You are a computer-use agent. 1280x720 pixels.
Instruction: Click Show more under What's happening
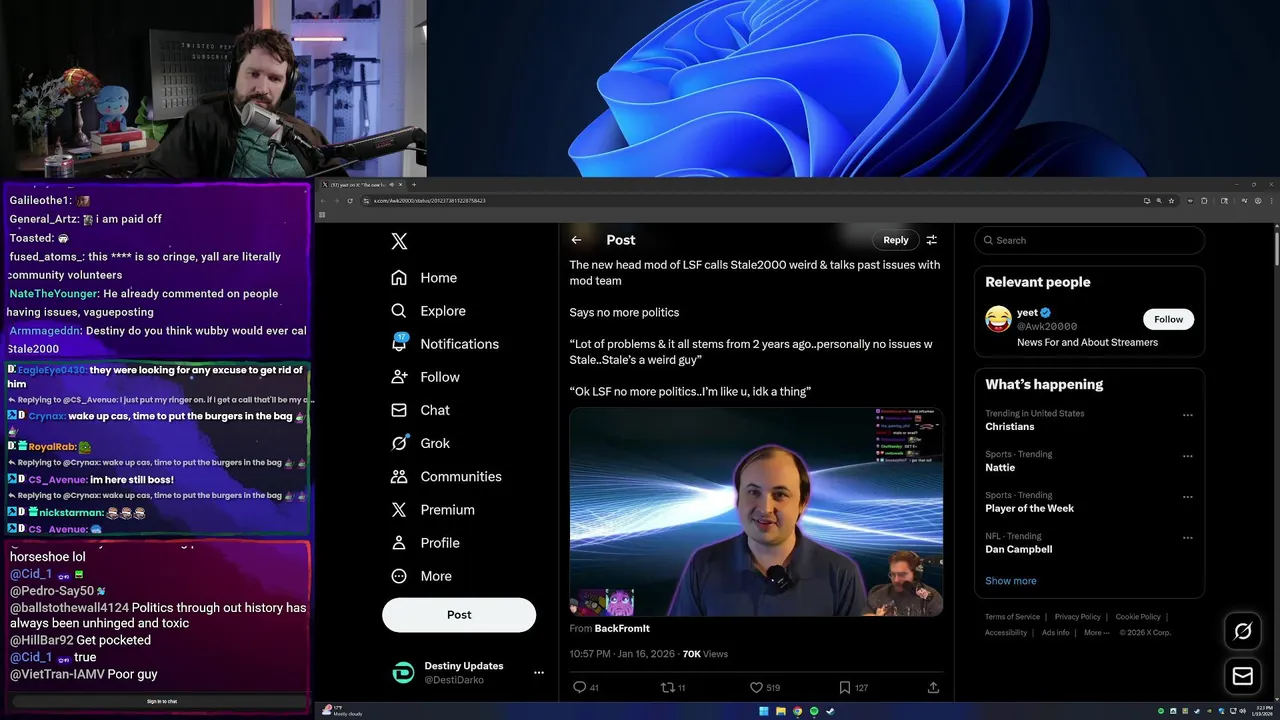[x=1011, y=581]
